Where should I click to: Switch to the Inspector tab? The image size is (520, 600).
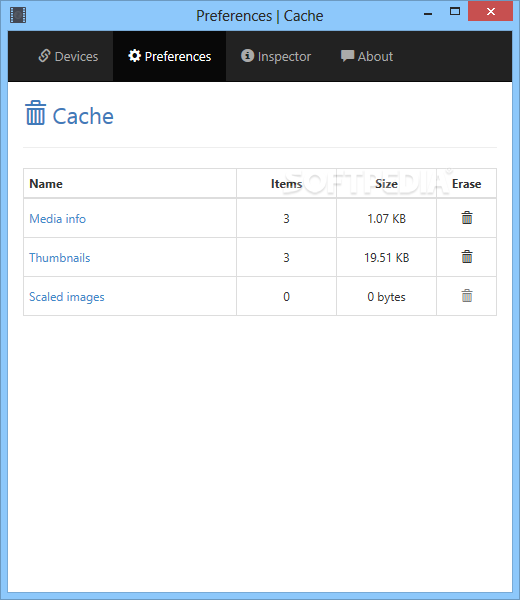276,56
